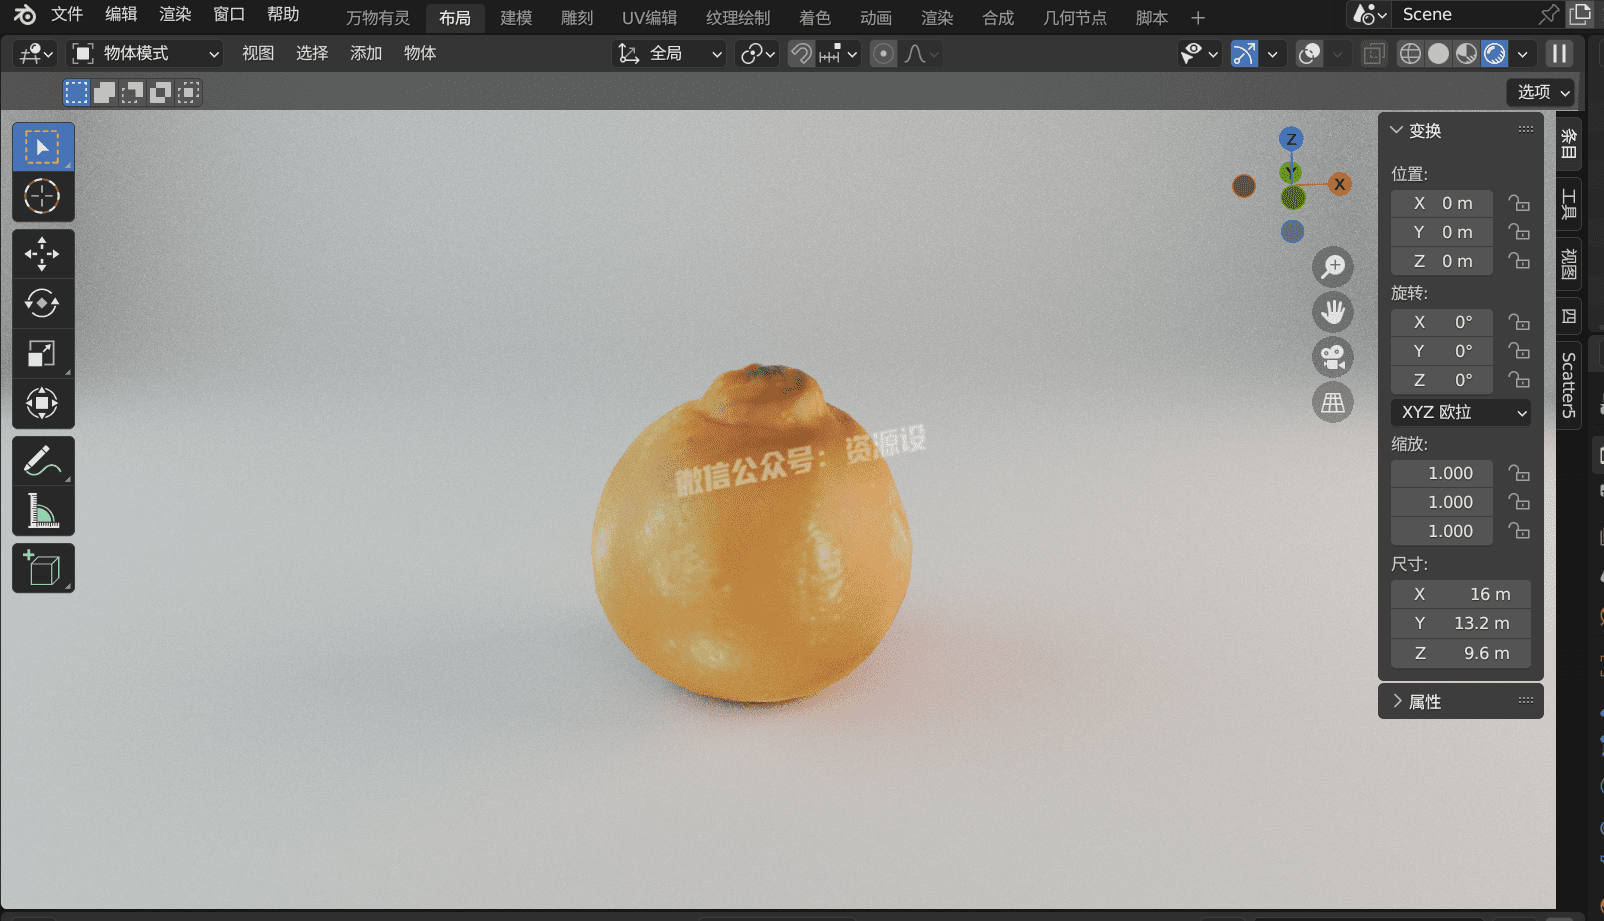Choose the intersect selection mode icon
This screenshot has width=1604, height=921.
pyautogui.click(x=188, y=93)
